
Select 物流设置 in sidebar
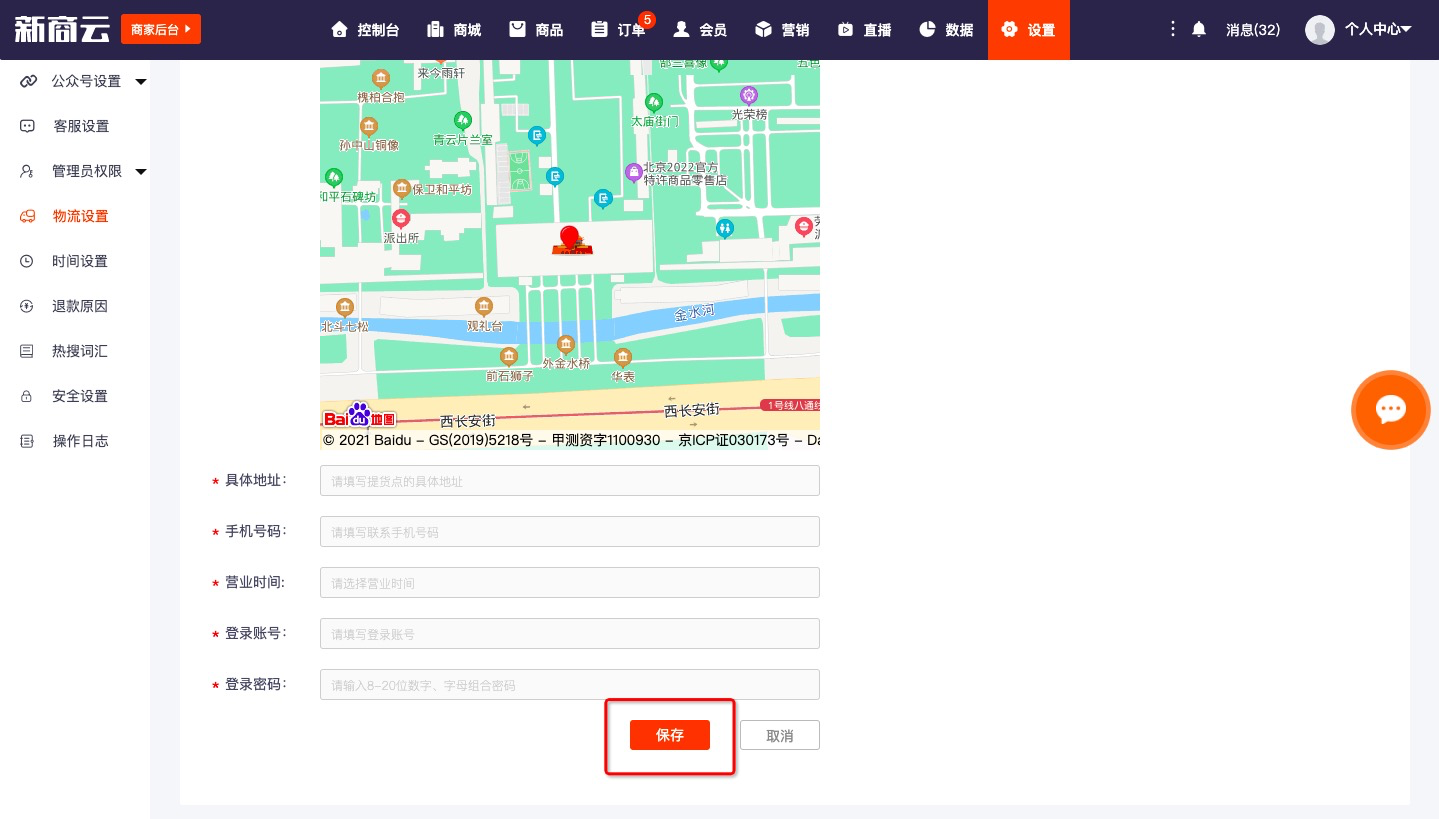[81, 216]
